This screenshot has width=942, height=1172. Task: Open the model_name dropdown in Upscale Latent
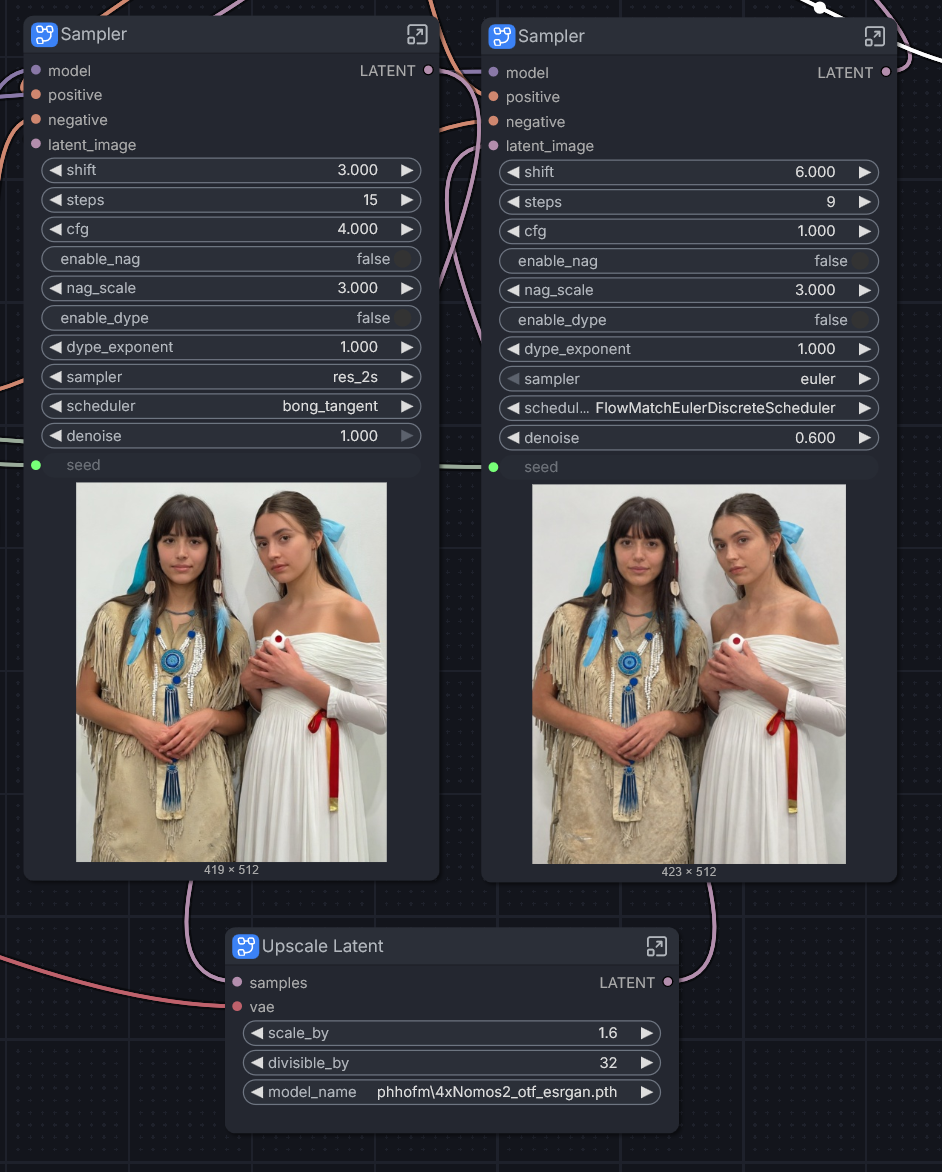[x=452, y=1092]
